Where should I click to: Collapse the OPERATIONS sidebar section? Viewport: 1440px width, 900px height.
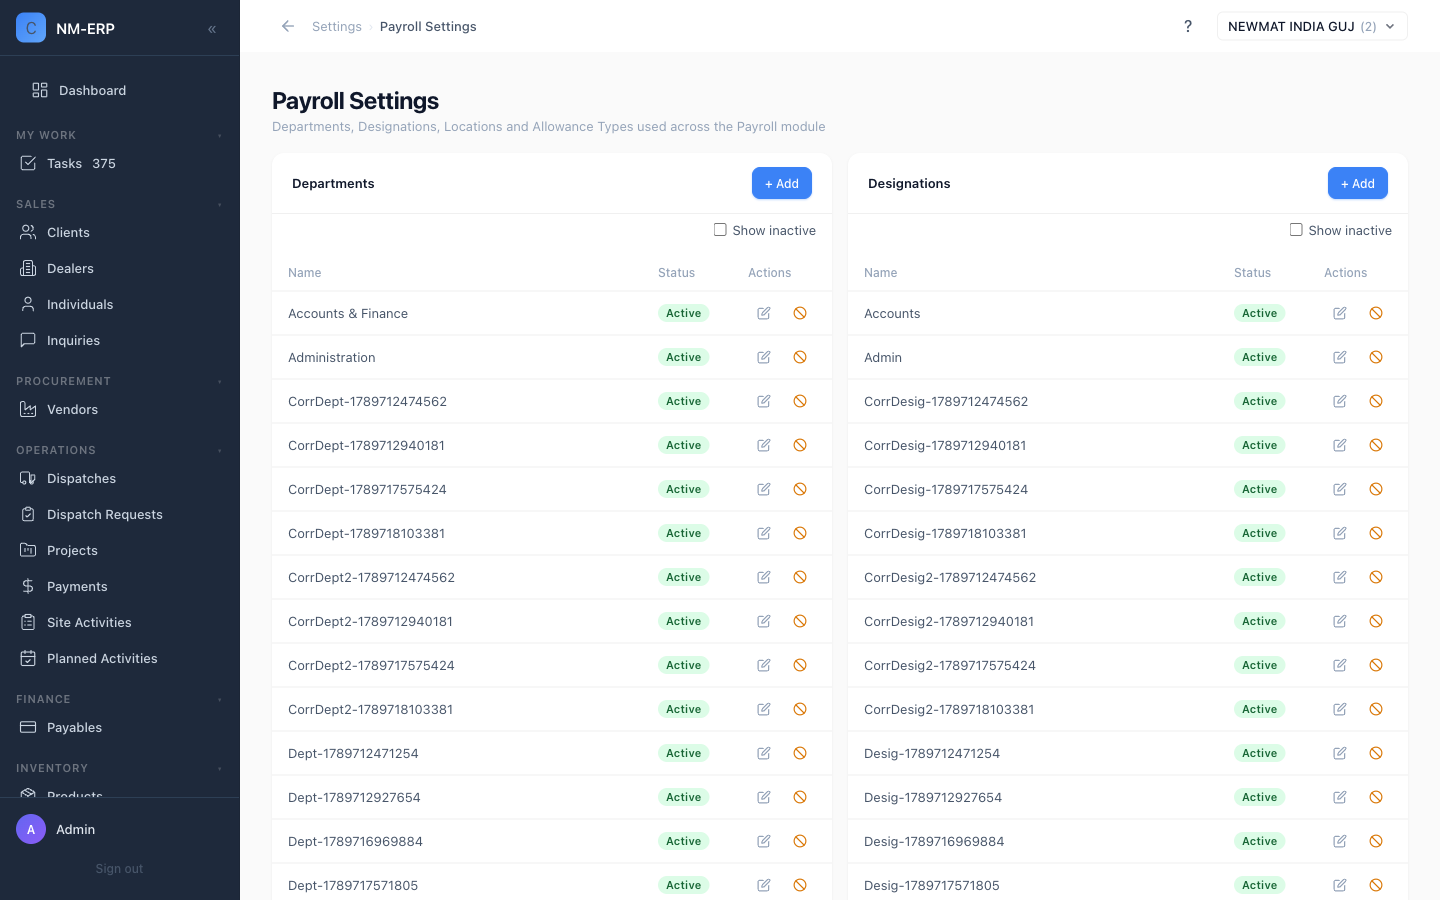pos(219,450)
